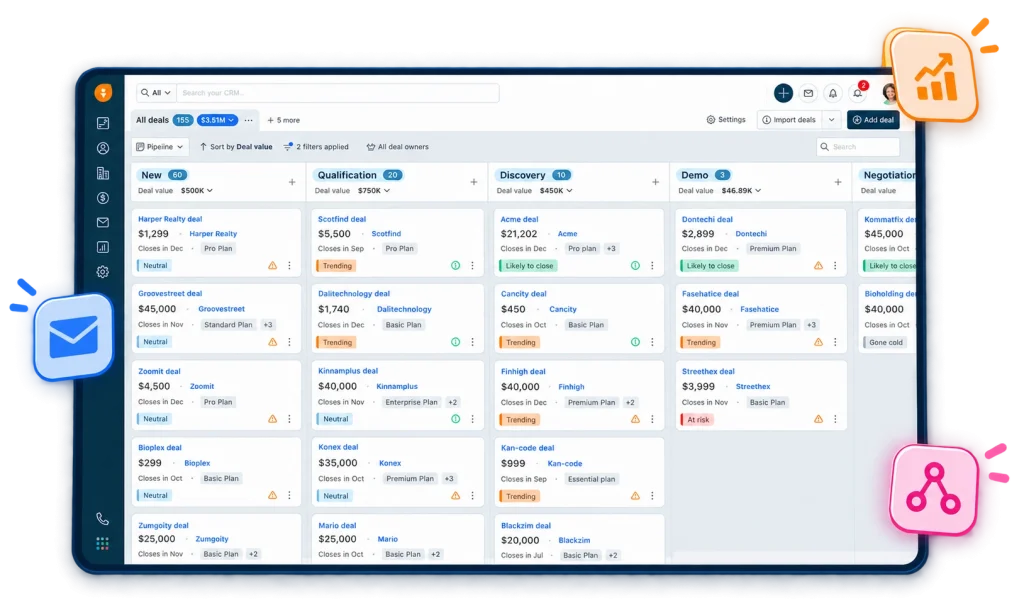This screenshot has height=608, width=1024.
Task: Open the user profile avatar
Action: pos(888,93)
